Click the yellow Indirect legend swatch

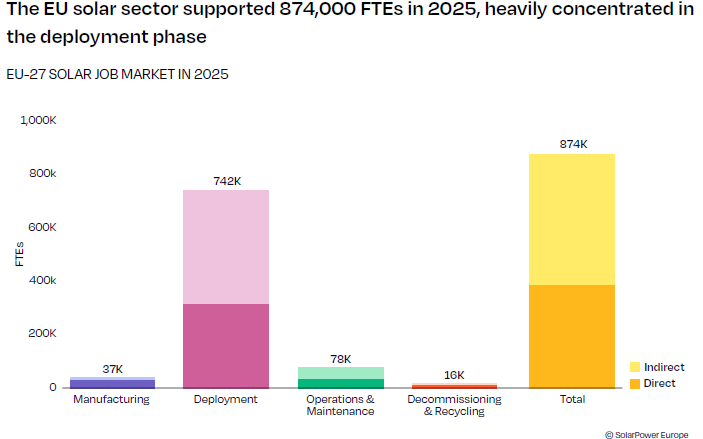[635, 367]
